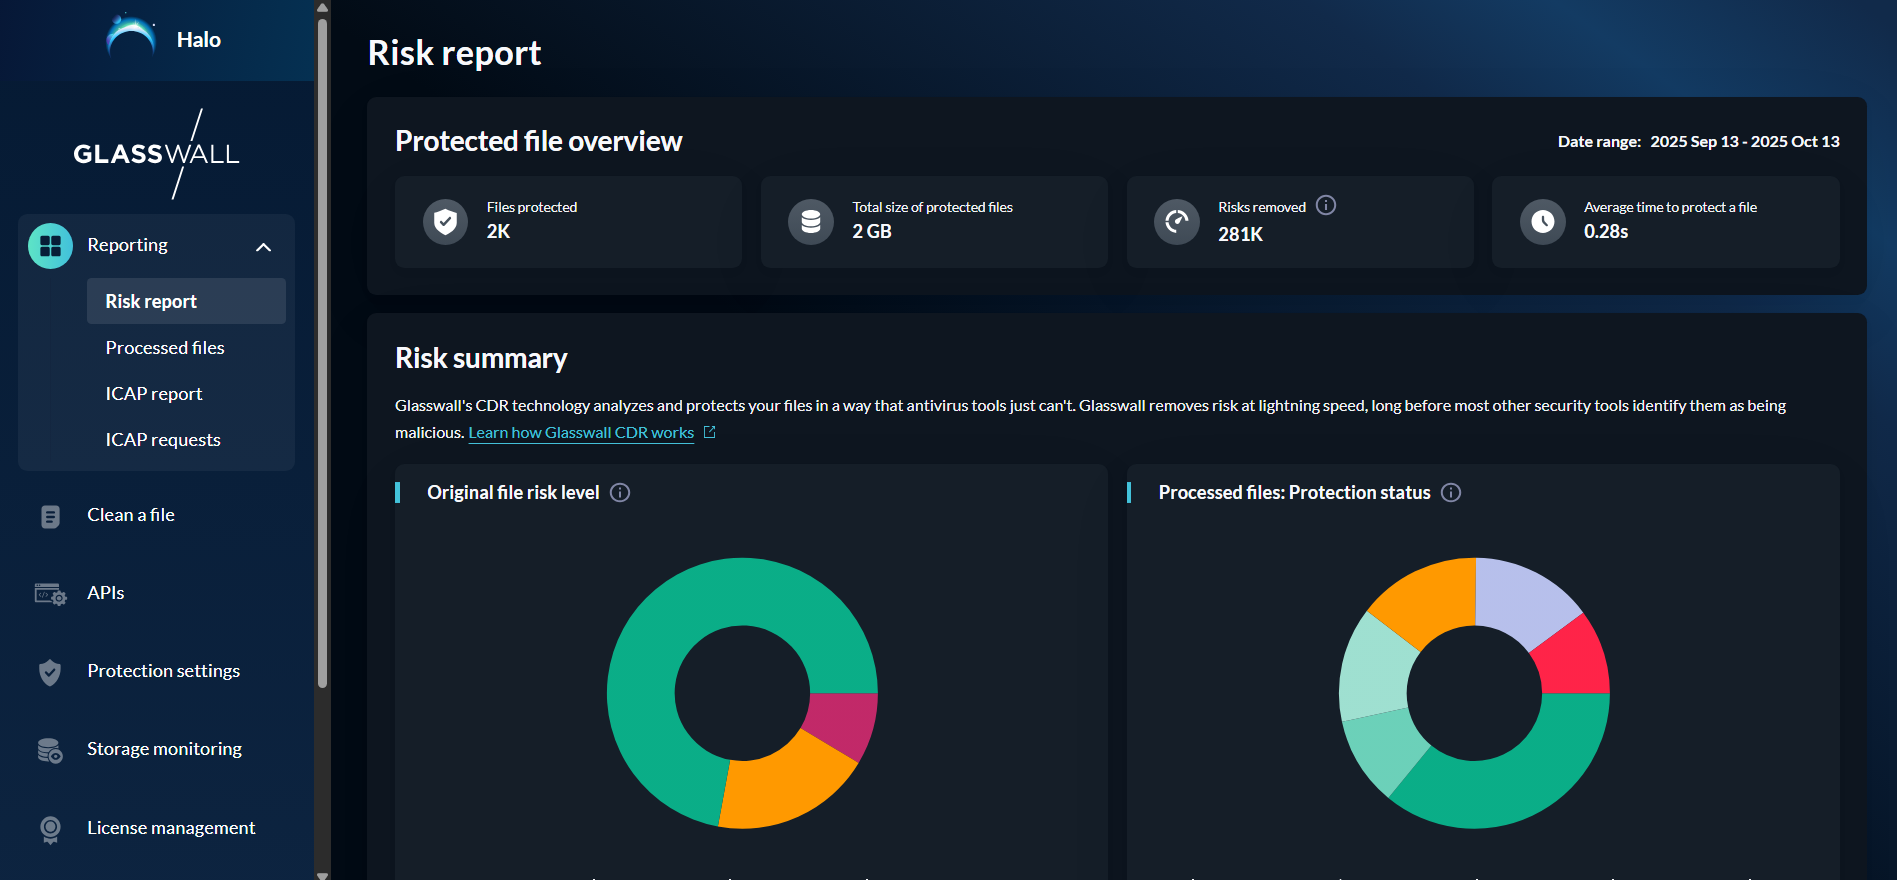The image size is (1897, 880).
Task: Click the Halo logo icon
Action: 131,38
